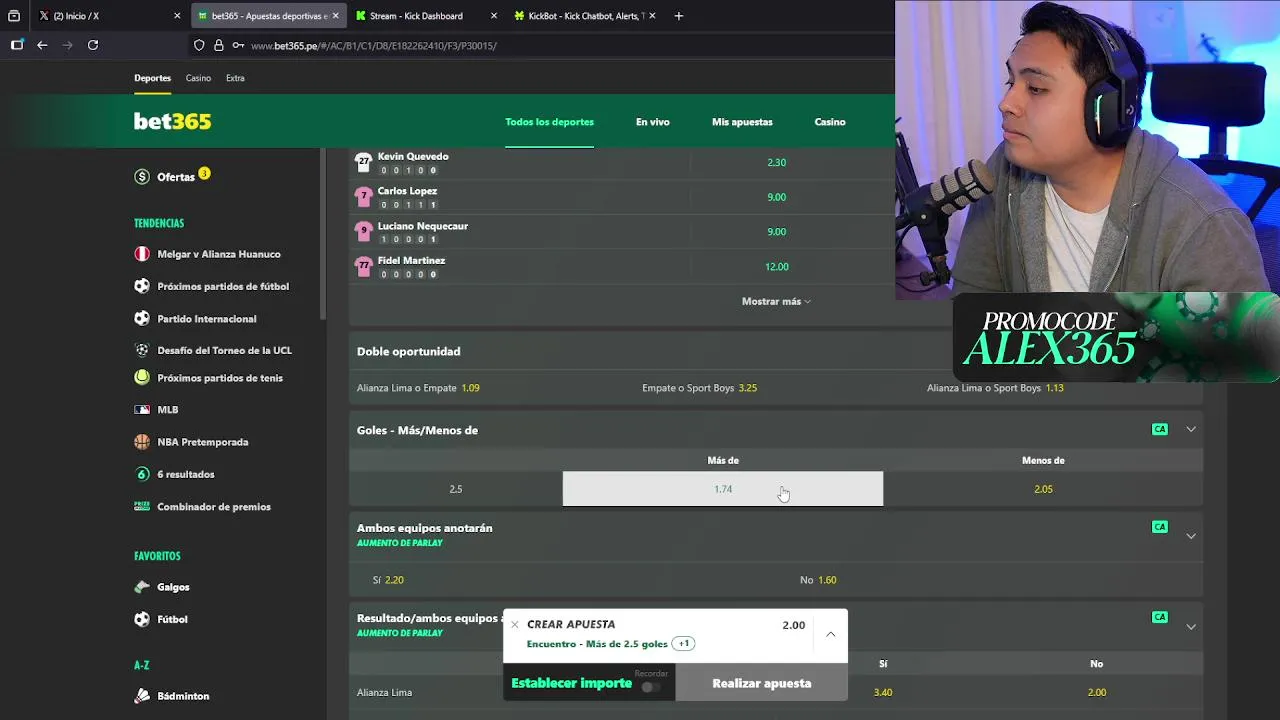Viewport: 1280px width, 720px height.
Task: Collapse the Ambos equipos anotarán section
Action: tap(1191, 536)
